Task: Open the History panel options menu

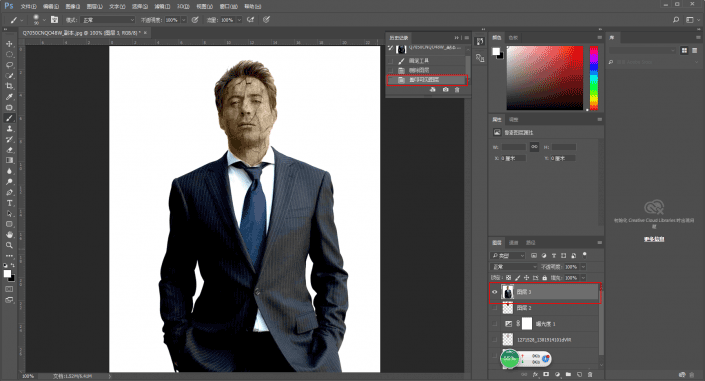Action: (x=467, y=38)
